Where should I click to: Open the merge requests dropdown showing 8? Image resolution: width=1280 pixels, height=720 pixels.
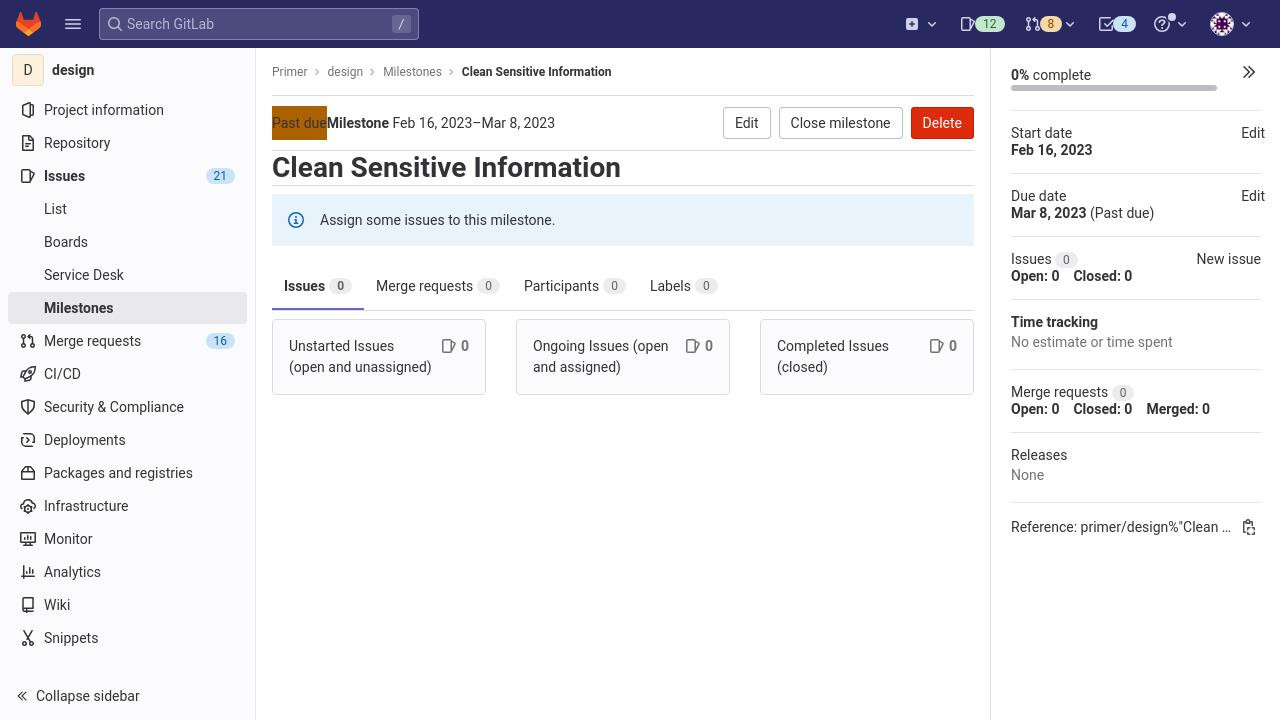point(1050,24)
